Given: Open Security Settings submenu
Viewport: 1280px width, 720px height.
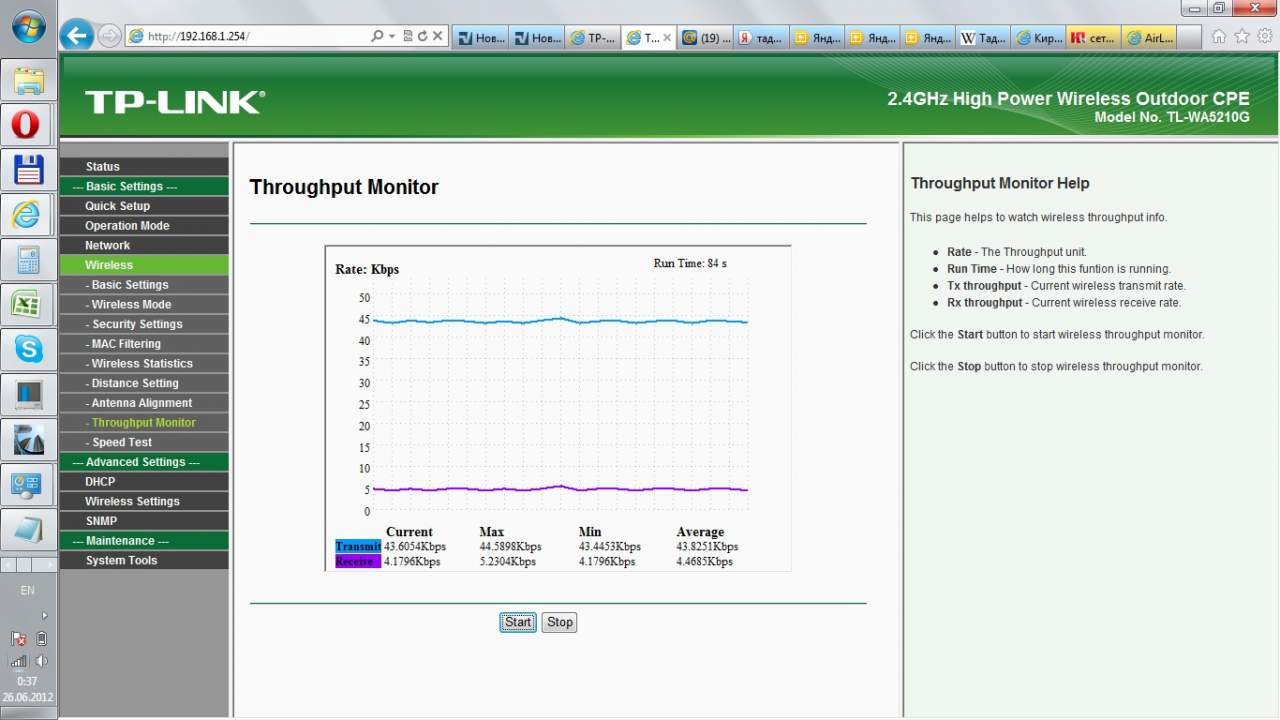Looking at the screenshot, I should pyautogui.click(x=144, y=324).
